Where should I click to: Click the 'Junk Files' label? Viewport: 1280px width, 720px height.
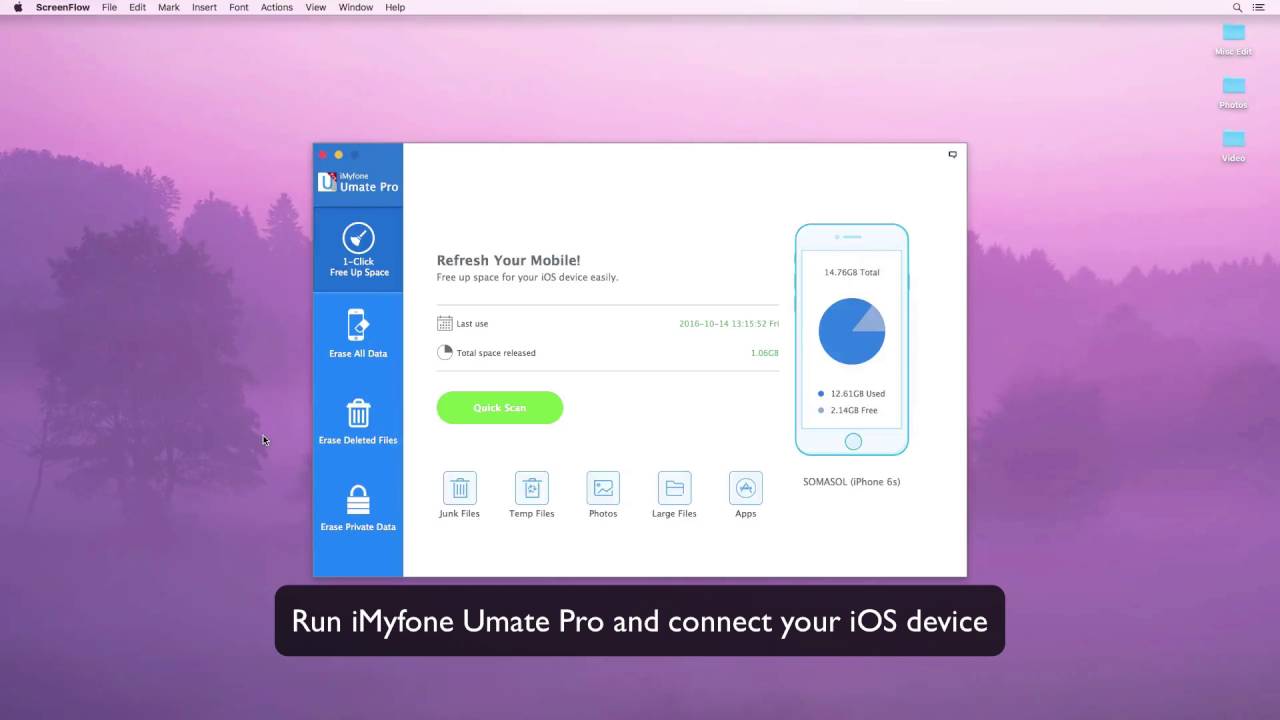pyautogui.click(x=459, y=514)
